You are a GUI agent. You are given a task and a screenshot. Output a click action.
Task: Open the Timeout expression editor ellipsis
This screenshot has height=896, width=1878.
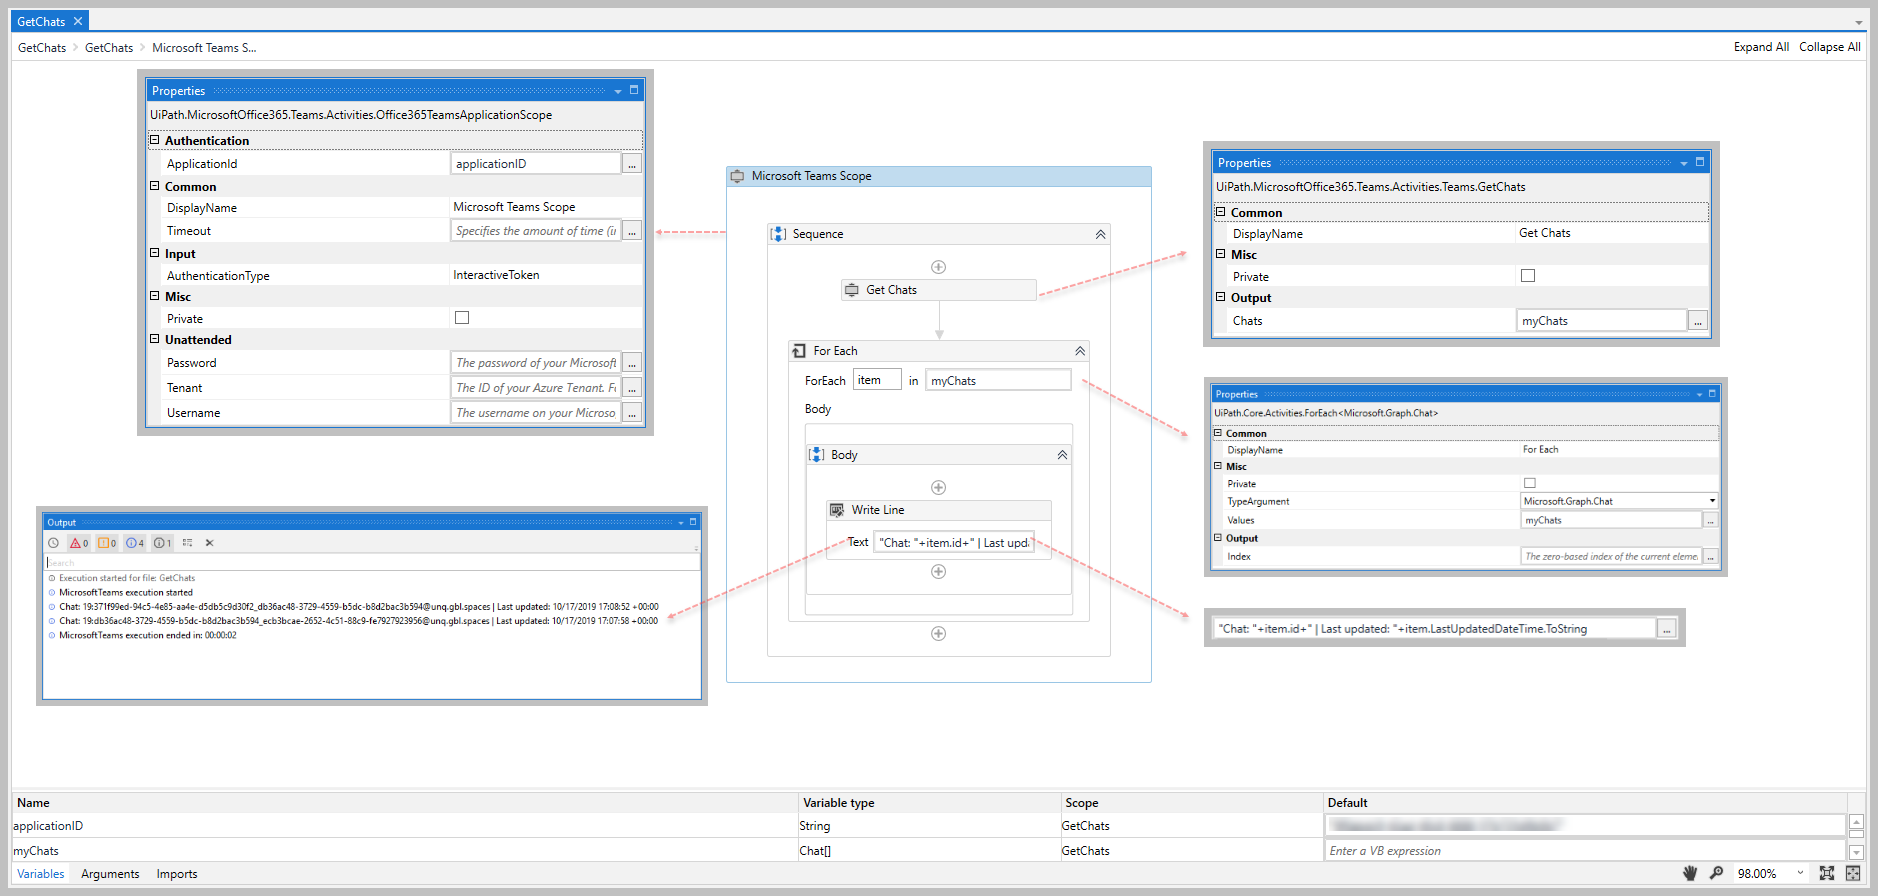(x=632, y=231)
